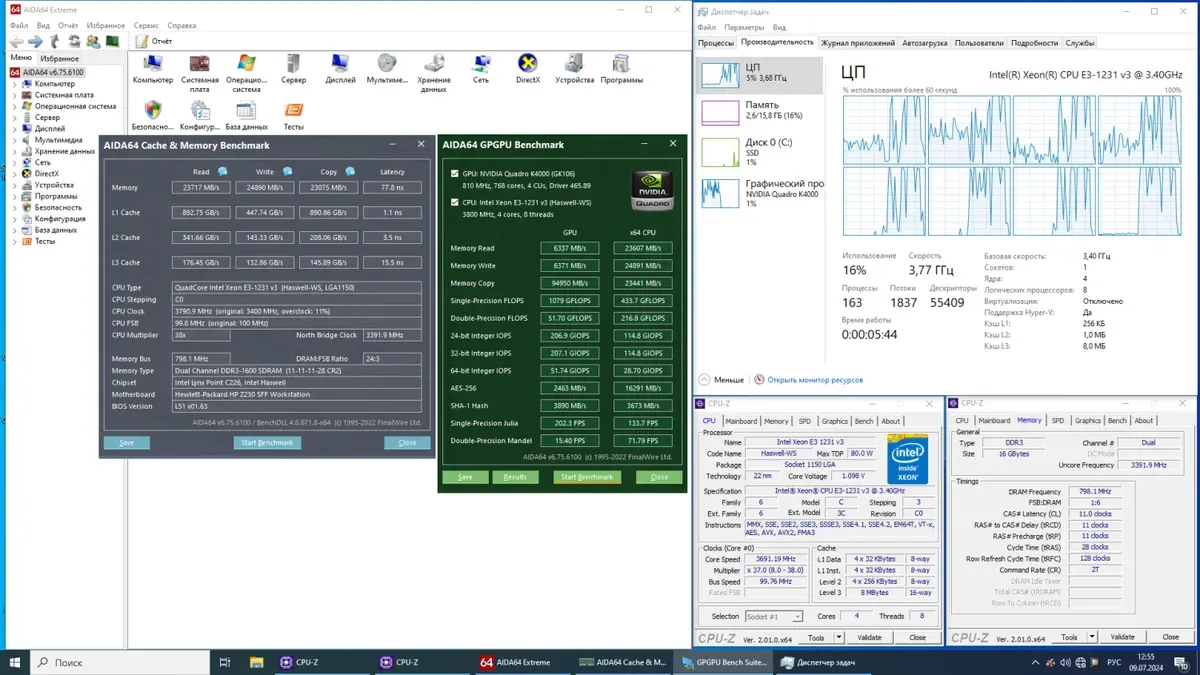Click the Windows search box on taskbar
Viewport: 1200px width, 675px height.
point(120,662)
